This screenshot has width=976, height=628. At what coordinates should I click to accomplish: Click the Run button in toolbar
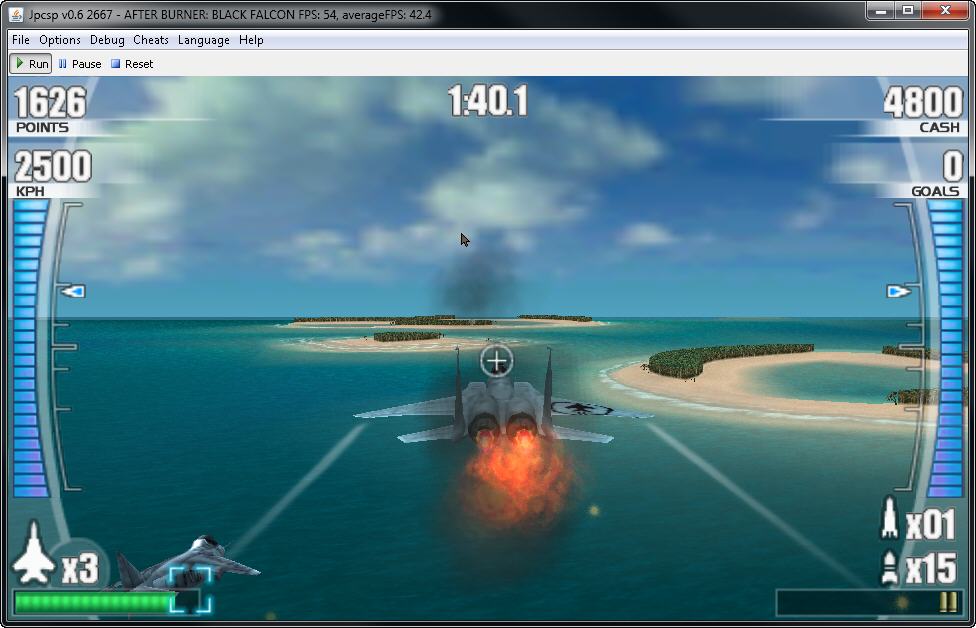click(30, 64)
